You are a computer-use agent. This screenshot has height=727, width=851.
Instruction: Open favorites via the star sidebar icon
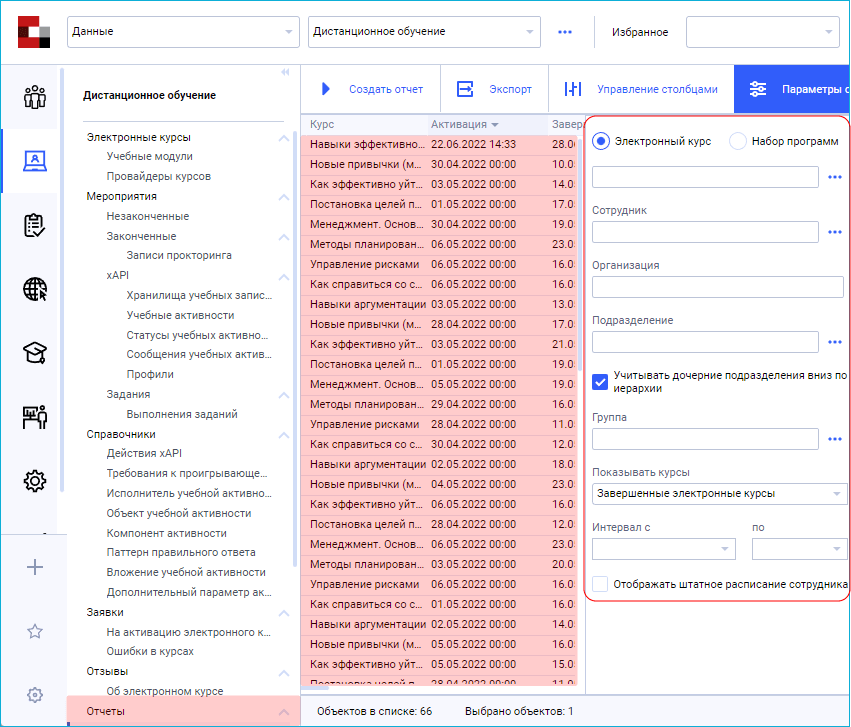coord(35,630)
